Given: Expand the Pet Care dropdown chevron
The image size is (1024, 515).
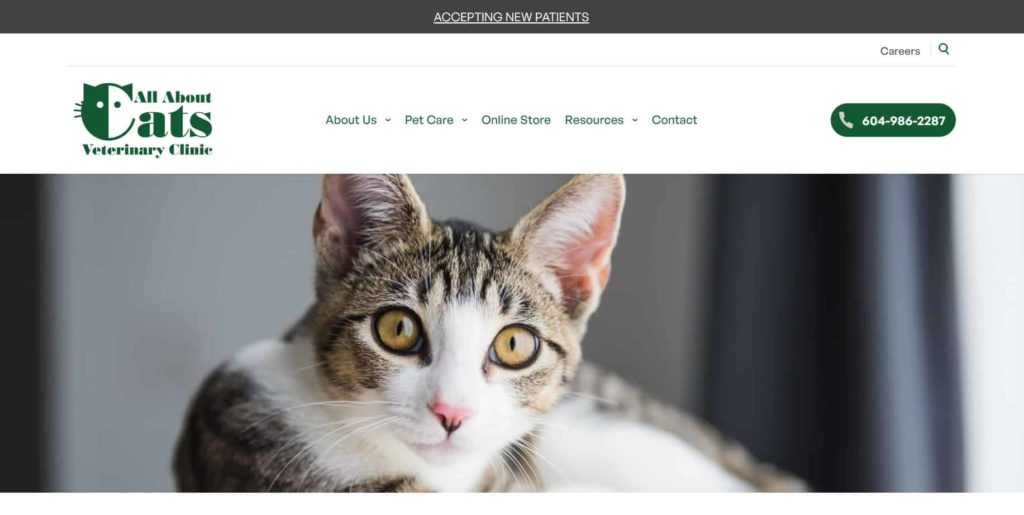Looking at the screenshot, I should pyautogui.click(x=464, y=120).
